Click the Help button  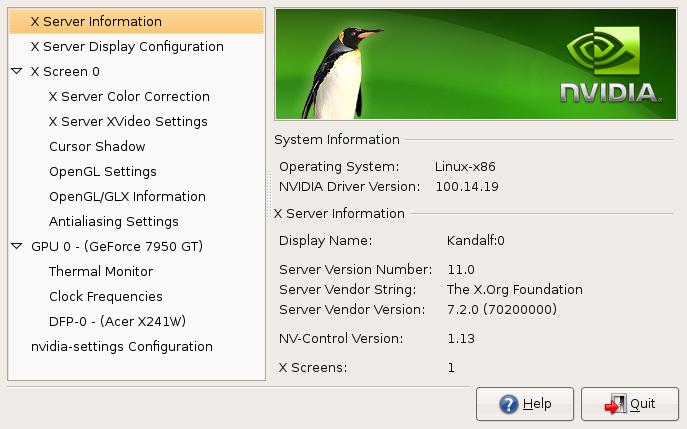click(x=525, y=404)
